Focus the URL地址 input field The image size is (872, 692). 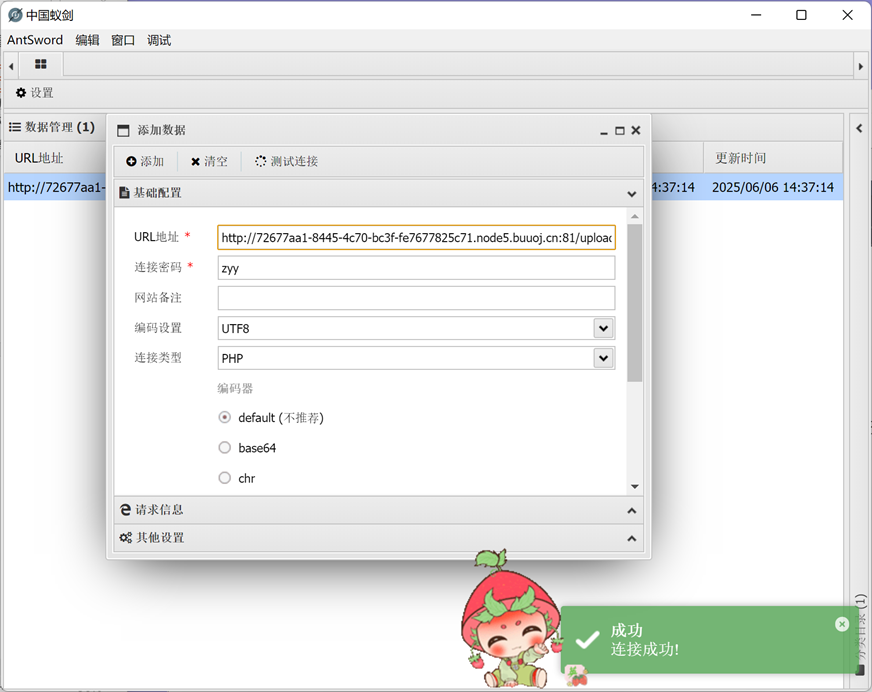click(416, 238)
